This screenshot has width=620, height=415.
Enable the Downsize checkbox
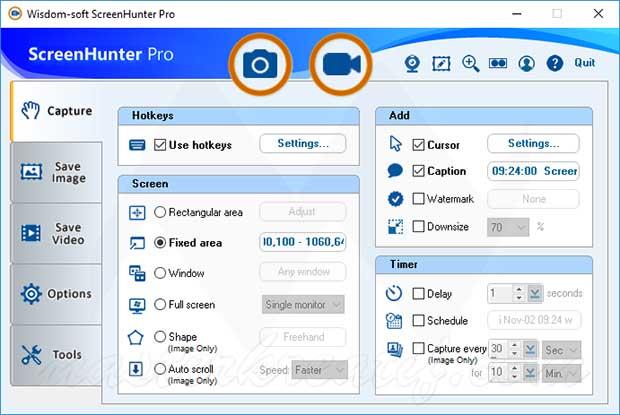tap(418, 226)
